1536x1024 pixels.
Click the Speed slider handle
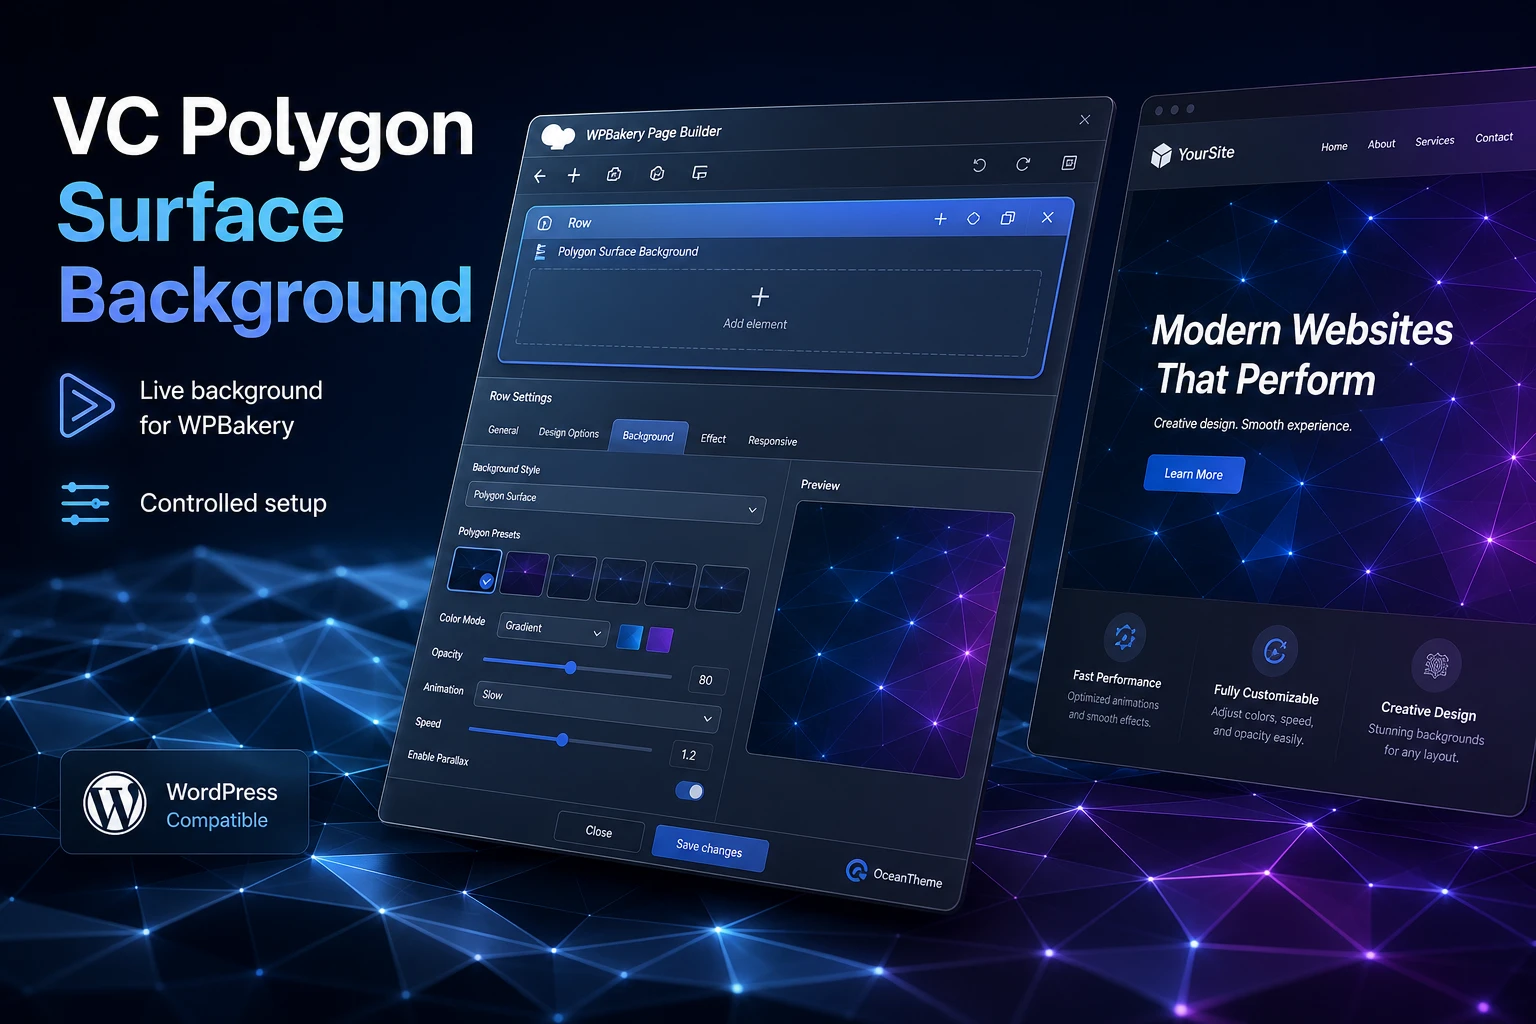pyautogui.click(x=562, y=740)
